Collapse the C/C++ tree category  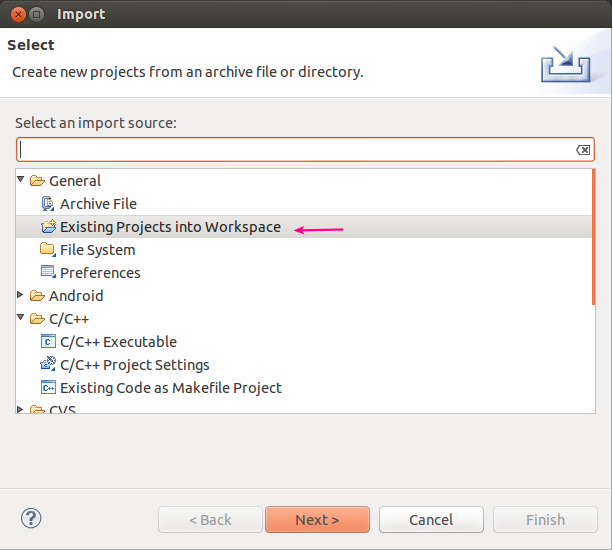21,318
